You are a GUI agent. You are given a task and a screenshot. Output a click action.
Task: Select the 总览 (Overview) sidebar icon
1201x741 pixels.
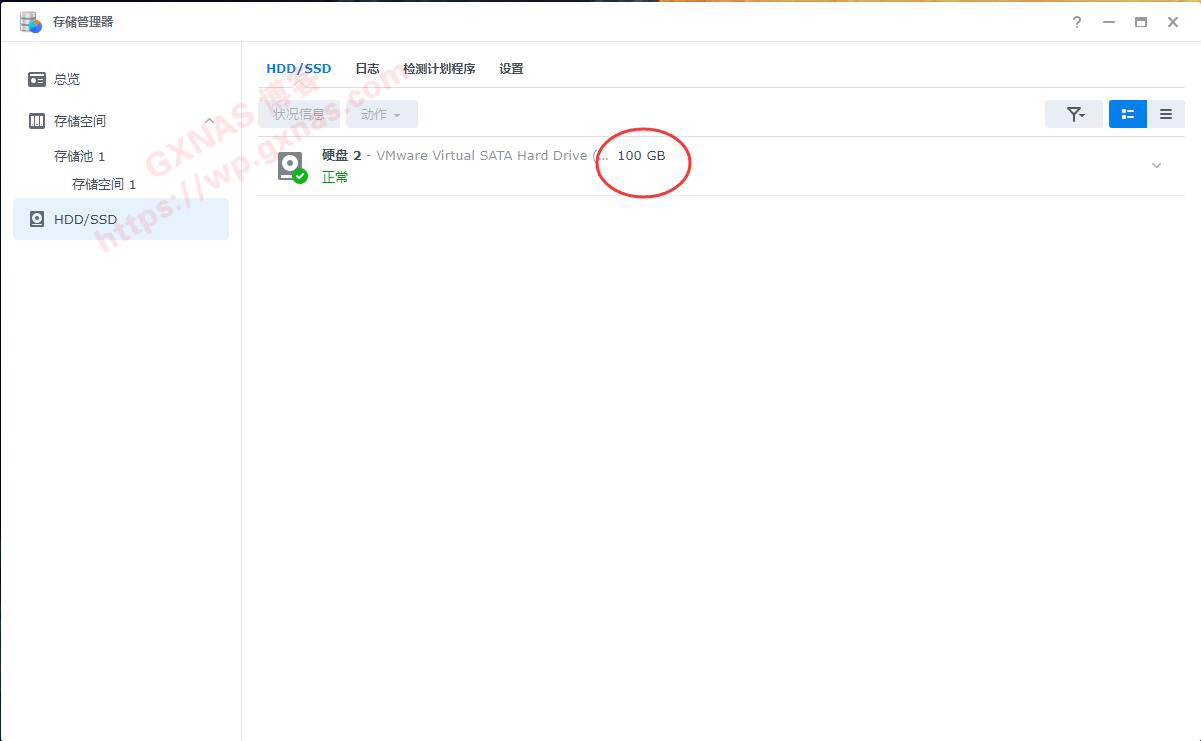pyautogui.click(x=36, y=79)
